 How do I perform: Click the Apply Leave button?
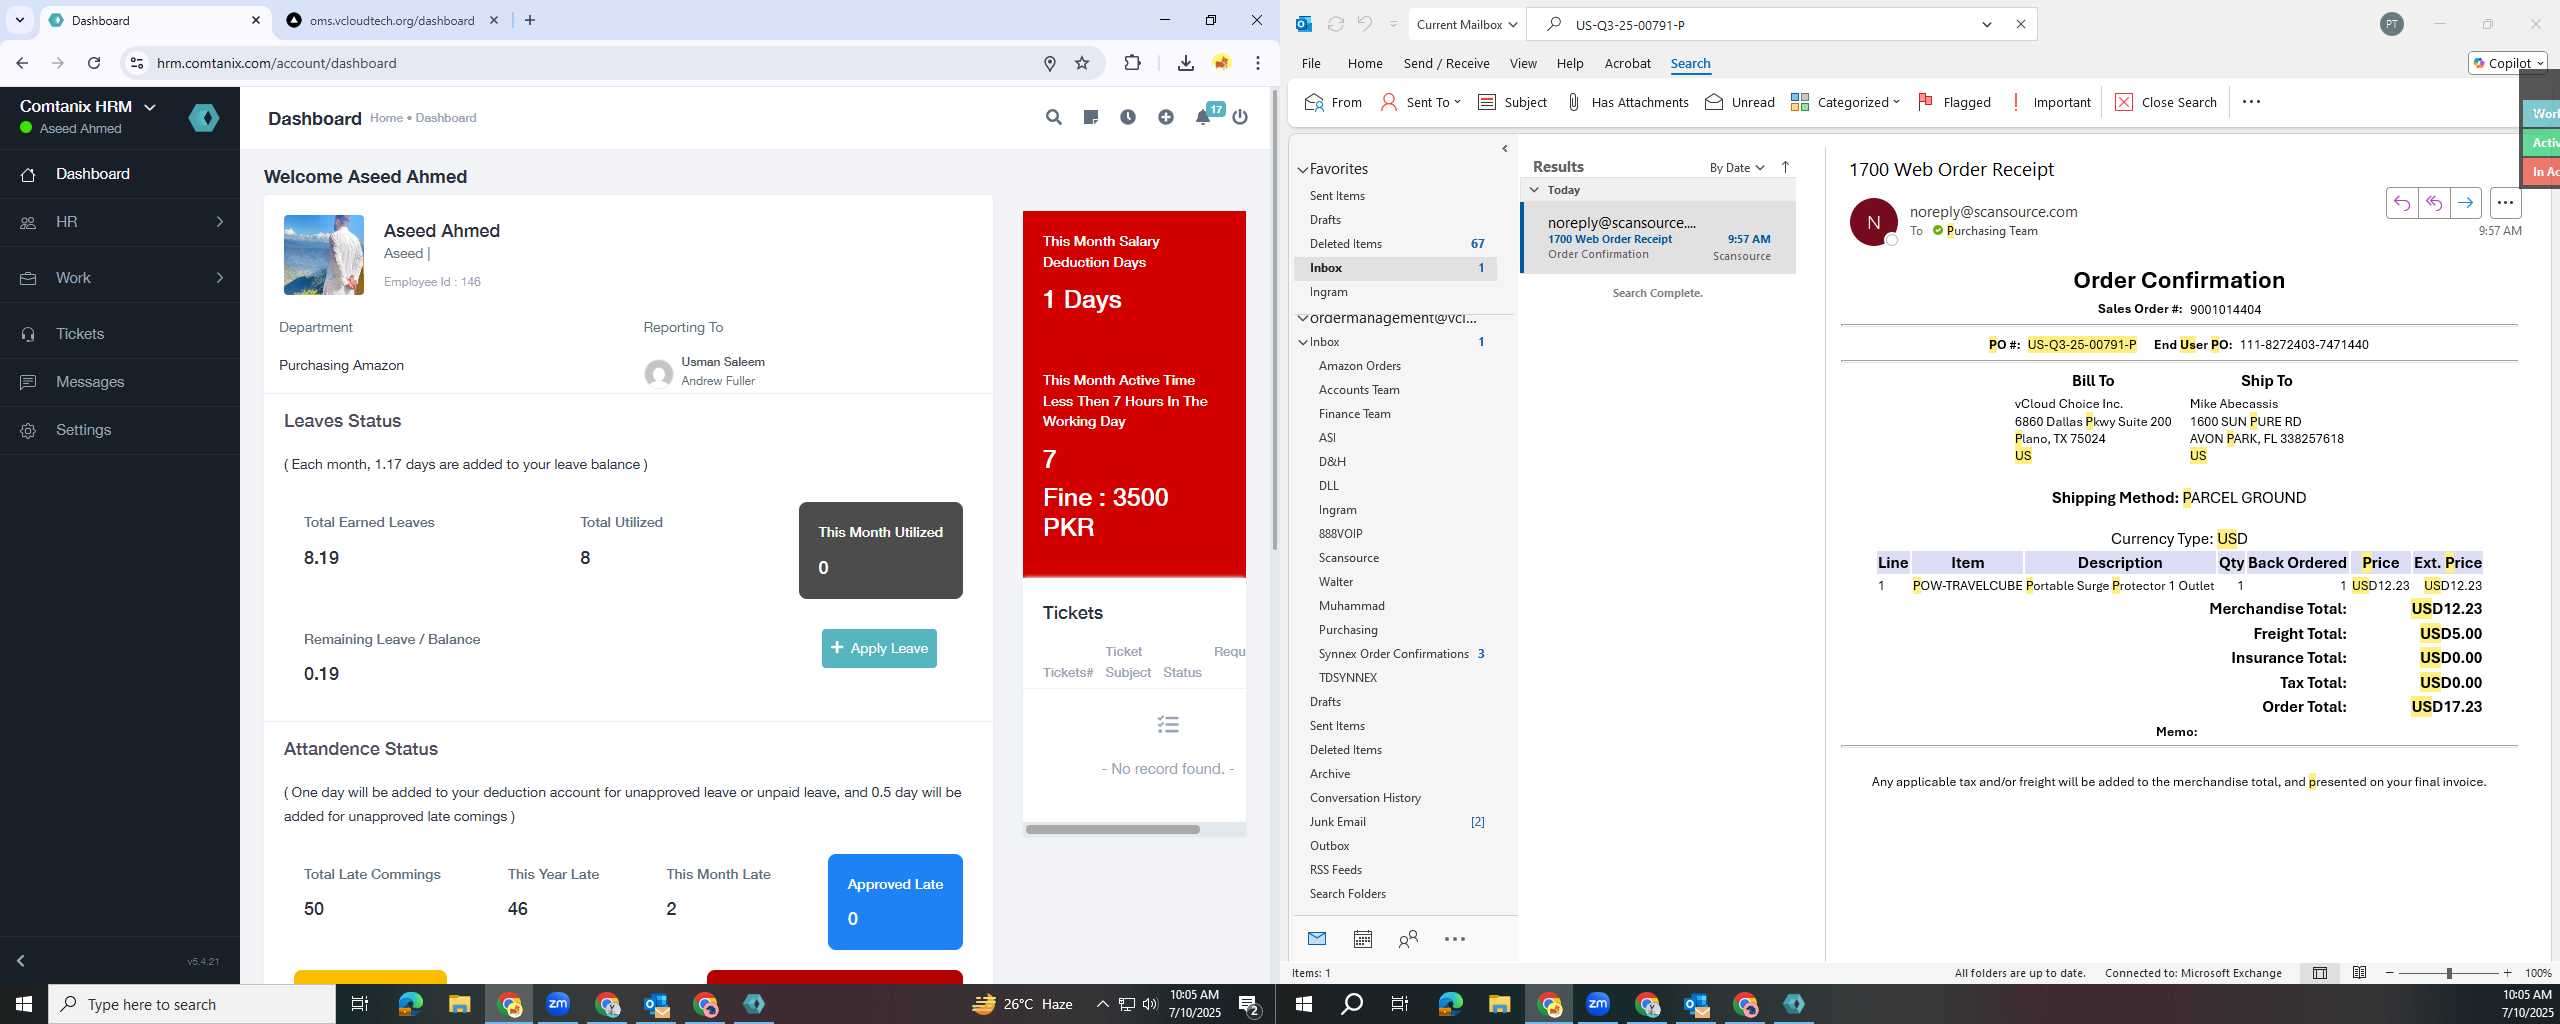click(879, 648)
